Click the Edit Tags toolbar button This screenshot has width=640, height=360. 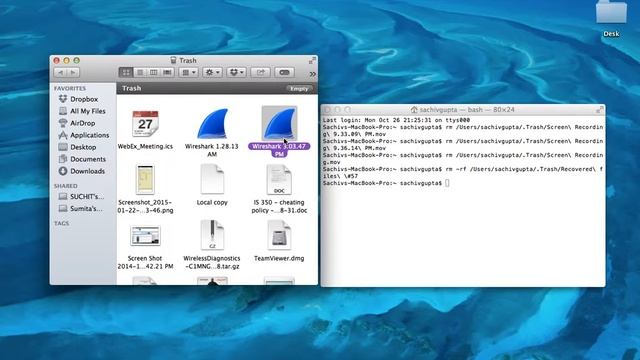point(284,73)
